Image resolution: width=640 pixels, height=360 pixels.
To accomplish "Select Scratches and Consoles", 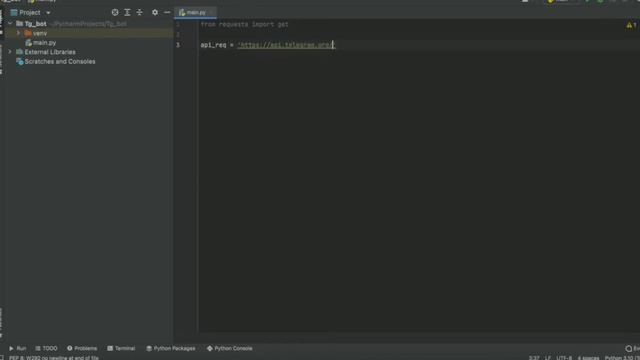I will (x=60, y=62).
